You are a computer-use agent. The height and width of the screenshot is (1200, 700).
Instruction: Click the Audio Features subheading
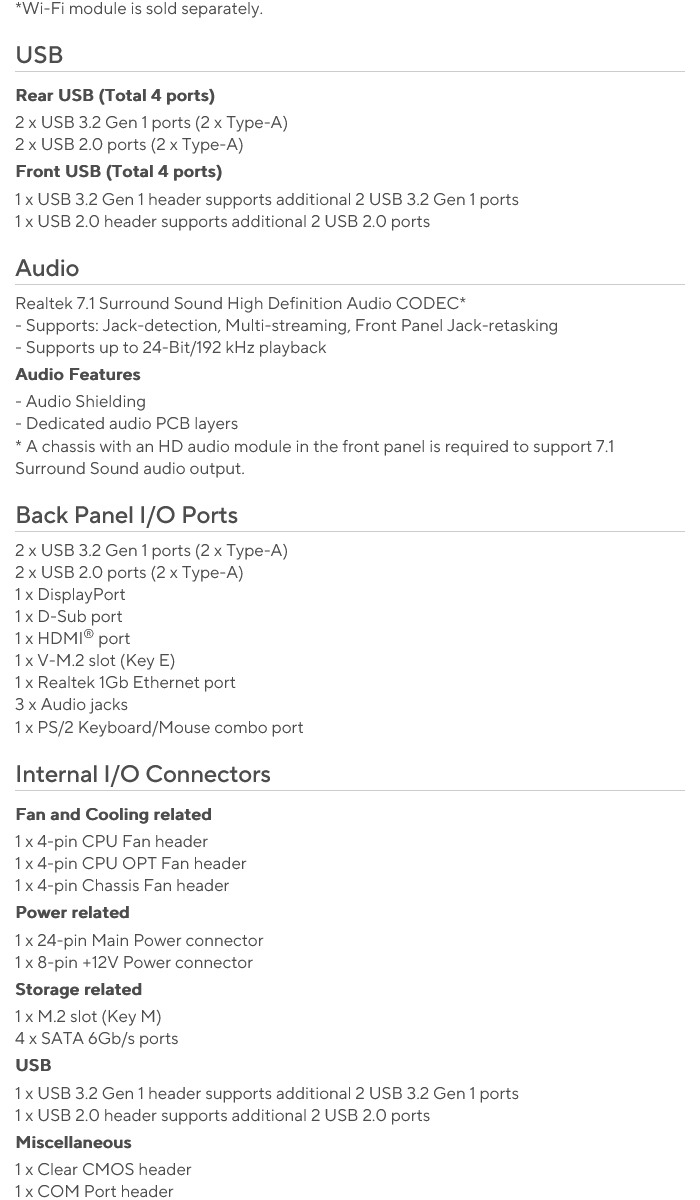point(78,374)
